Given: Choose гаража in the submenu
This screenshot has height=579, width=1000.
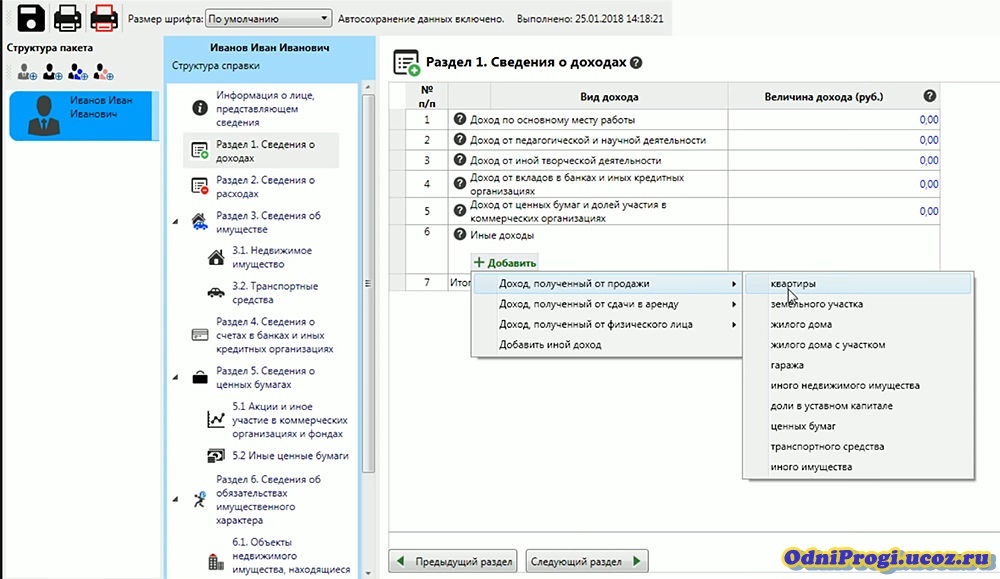Looking at the screenshot, I should coord(858,365).
